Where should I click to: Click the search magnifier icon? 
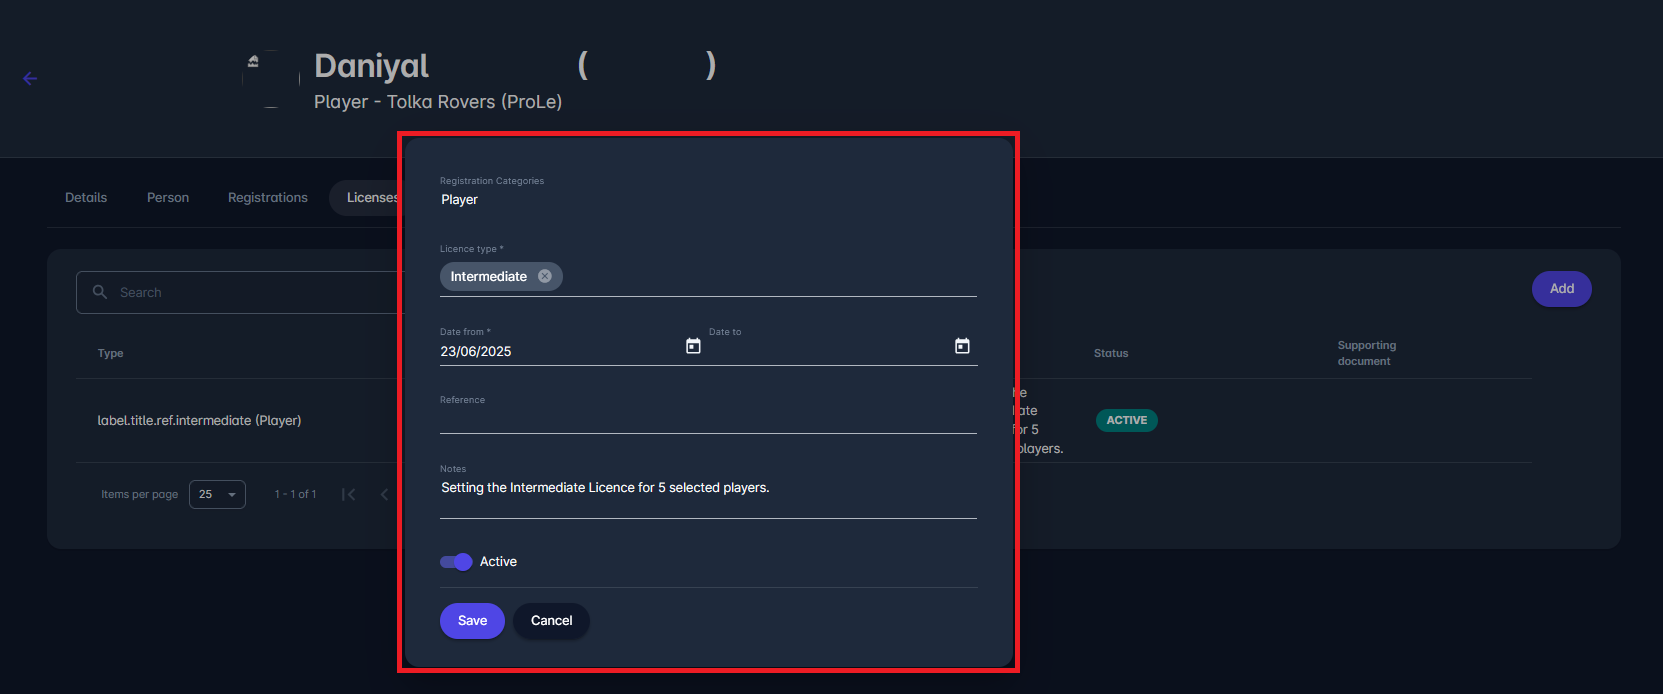(x=100, y=292)
